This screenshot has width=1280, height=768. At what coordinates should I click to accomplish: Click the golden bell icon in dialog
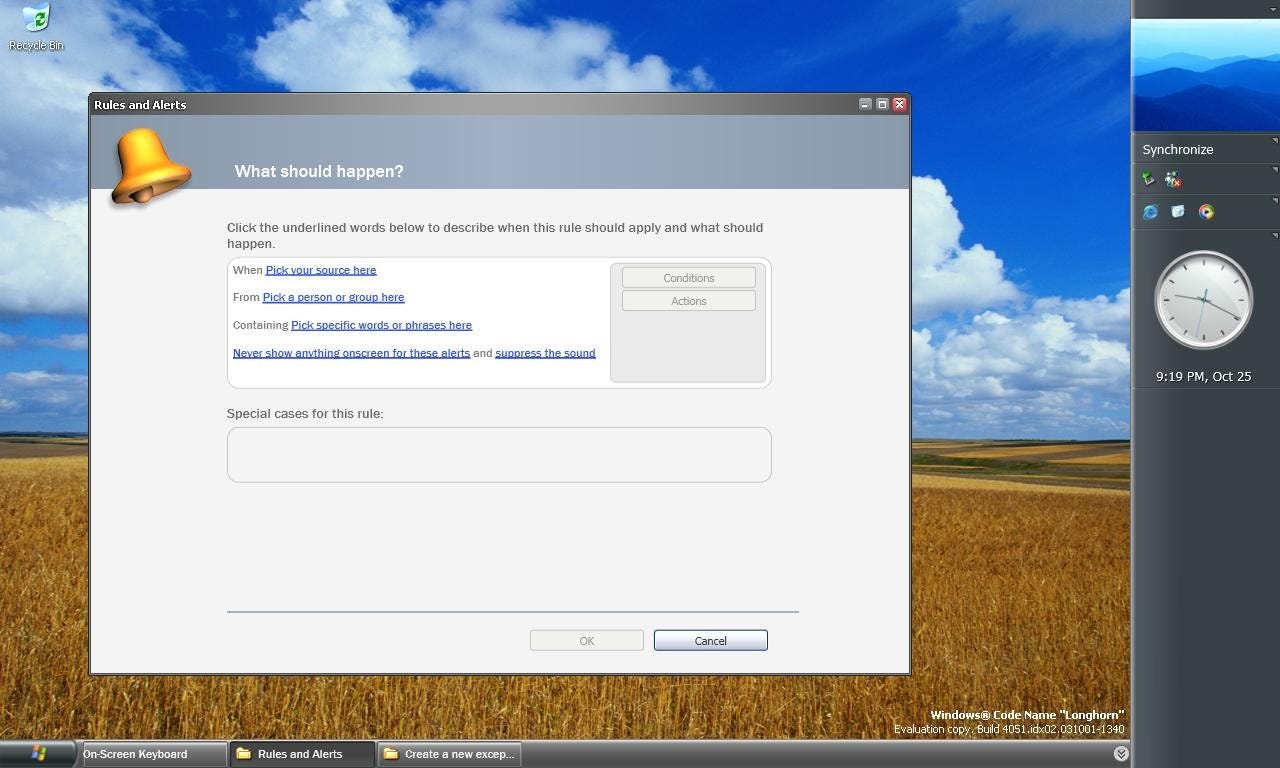150,166
